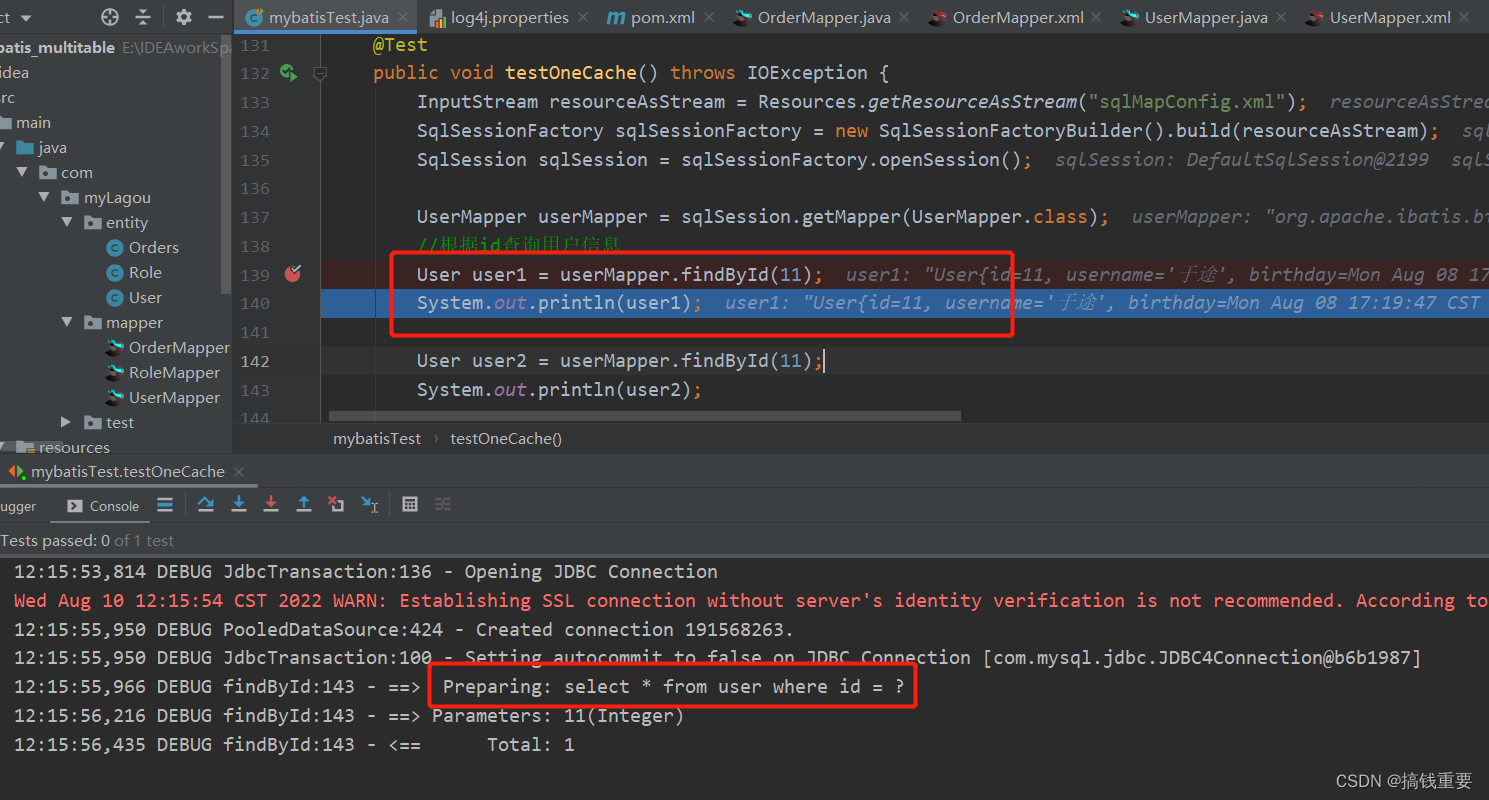Click the Step Into debug icon
The height and width of the screenshot is (800, 1489).
coord(239,505)
